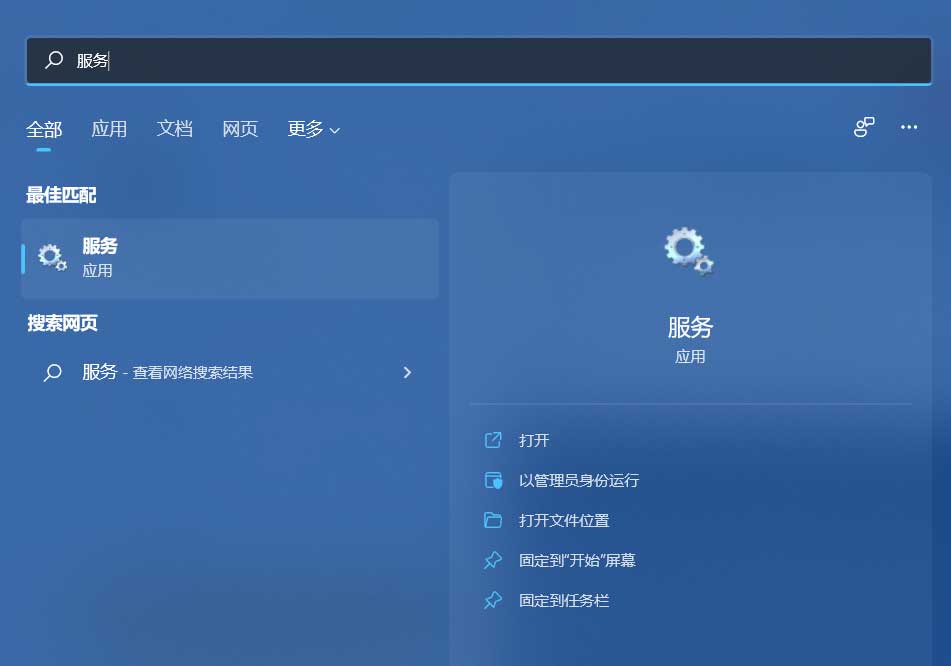Click the folder icon beside 打开文件位置
This screenshot has width=951, height=666.
point(492,520)
